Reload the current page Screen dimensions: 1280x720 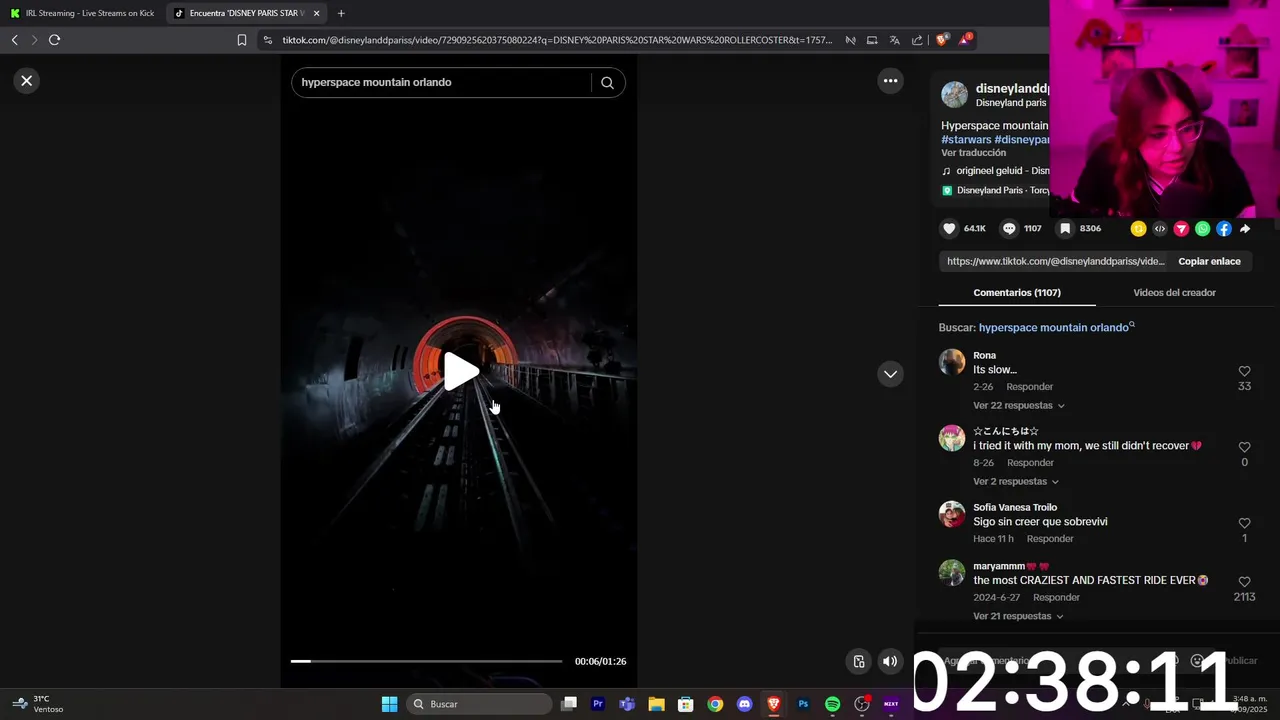click(x=54, y=40)
